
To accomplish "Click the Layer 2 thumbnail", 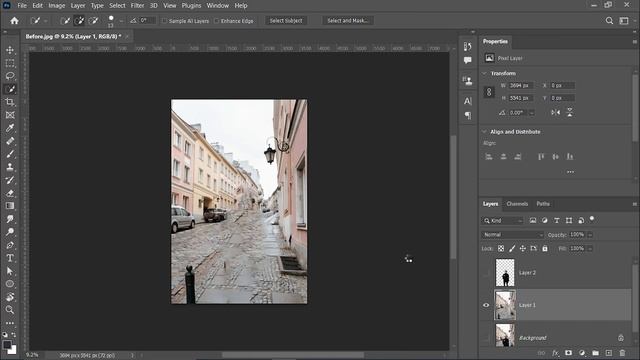I will pyautogui.click(x=505, y=273).
